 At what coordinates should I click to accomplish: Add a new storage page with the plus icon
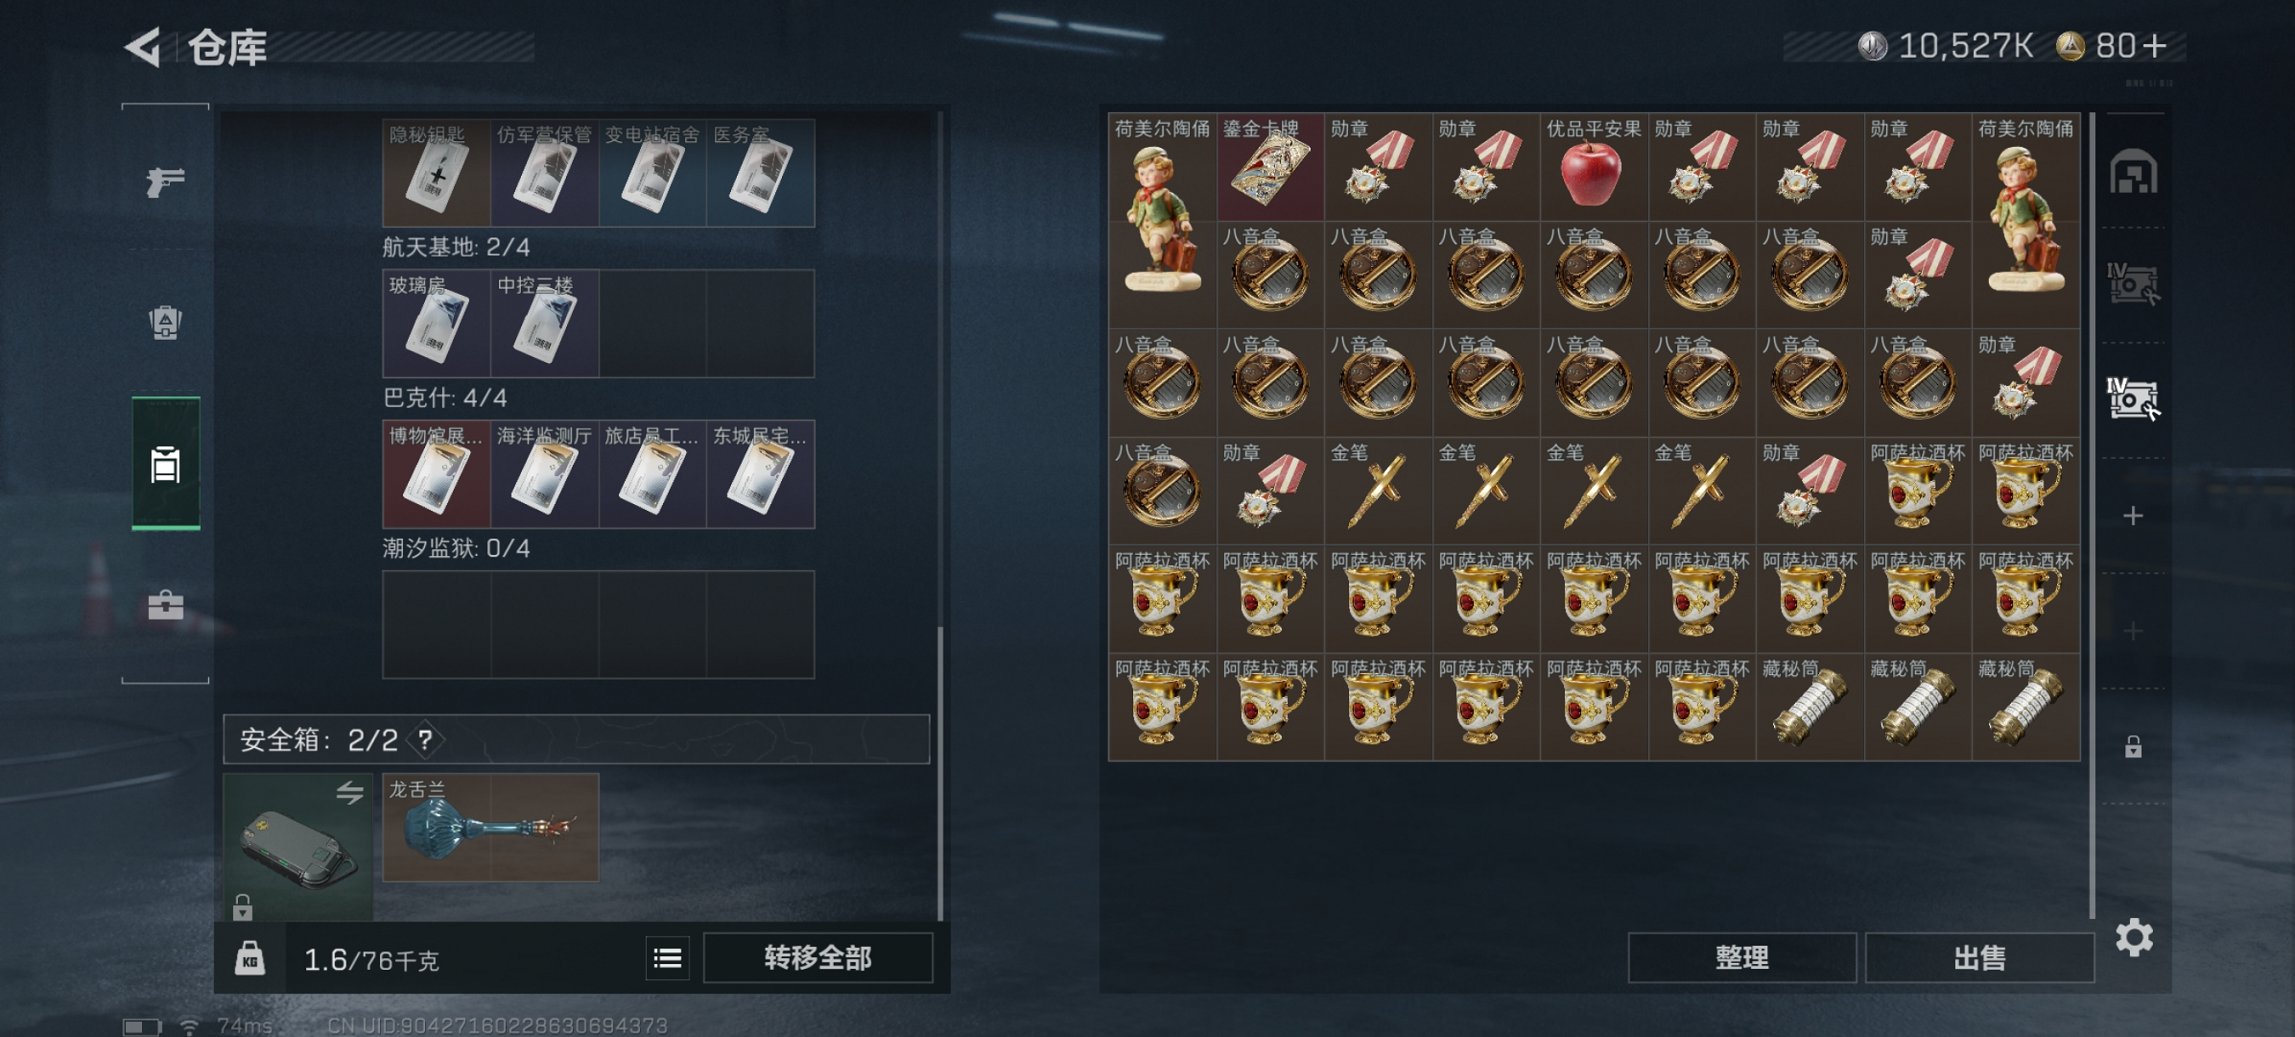(2133, 516)
